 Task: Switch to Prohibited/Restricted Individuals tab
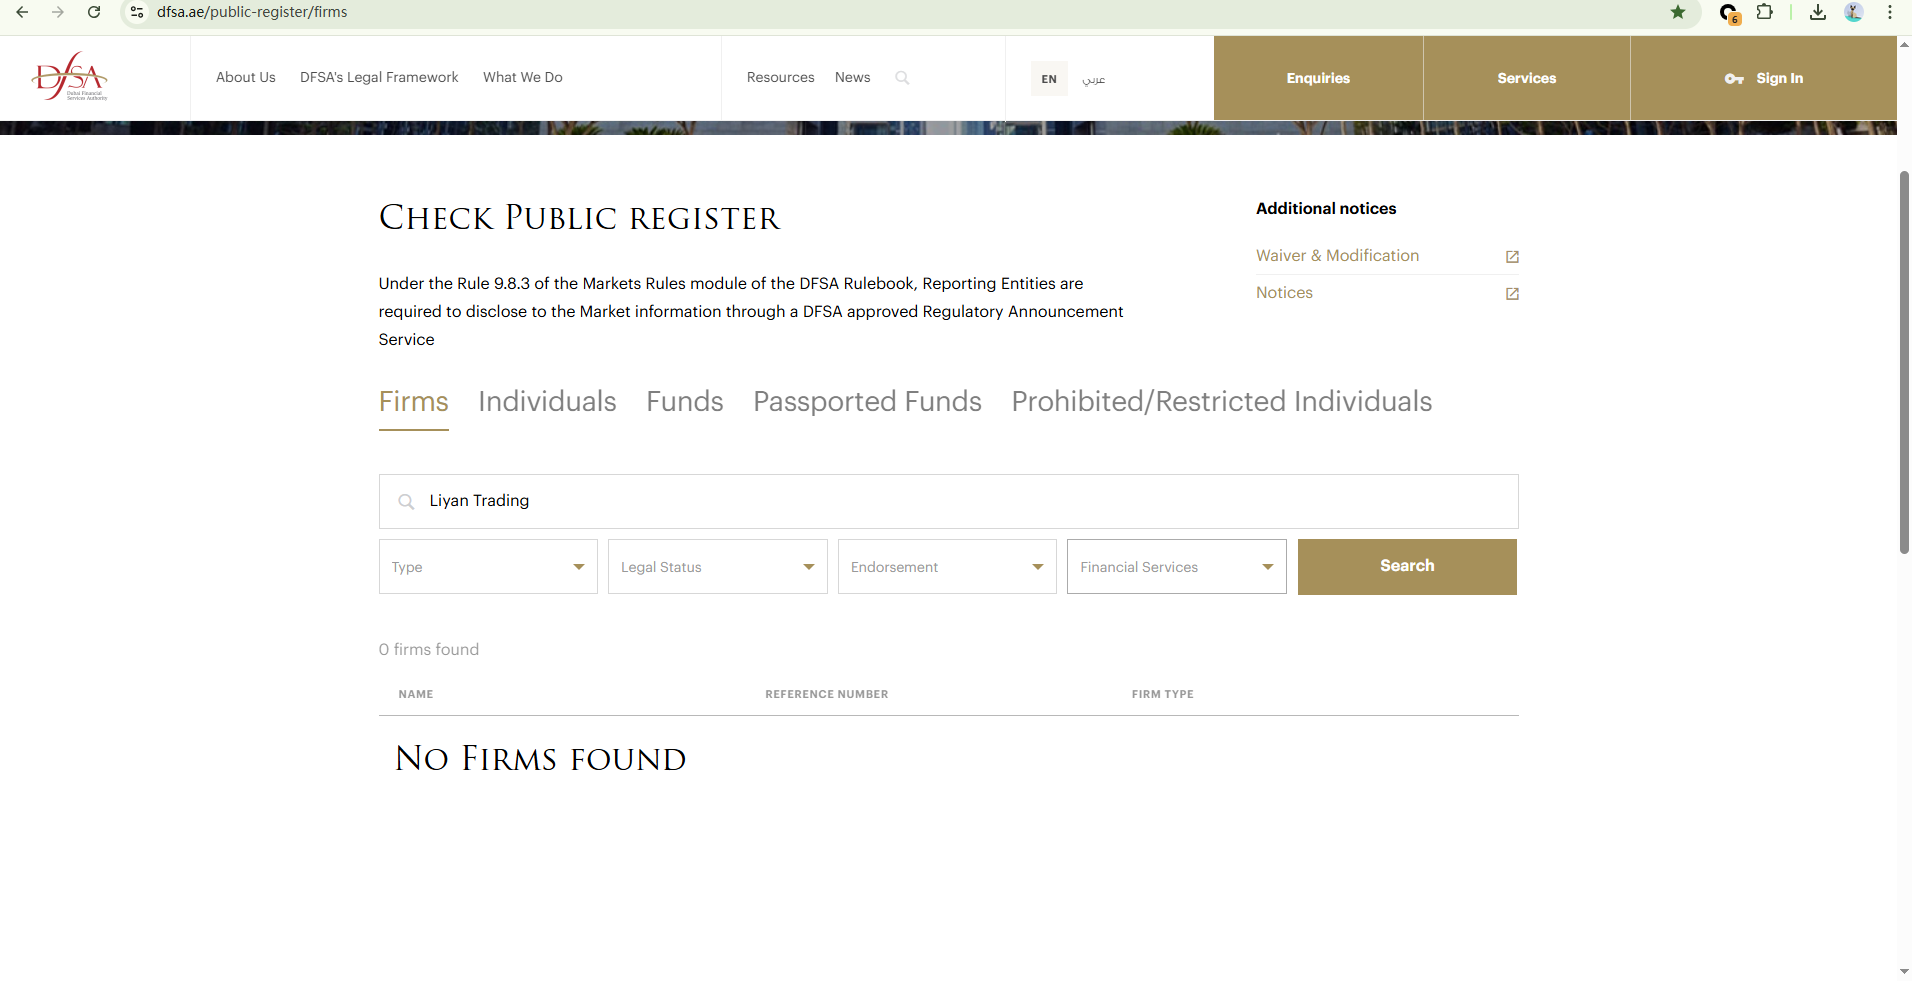1222,402
